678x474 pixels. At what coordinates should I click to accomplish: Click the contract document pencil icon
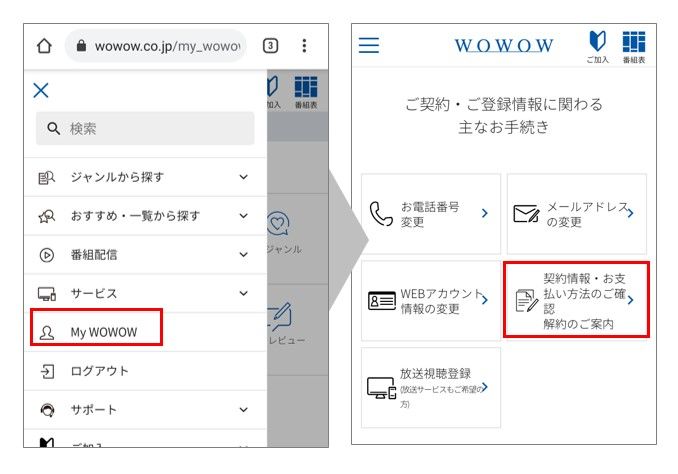click(527, 301)
